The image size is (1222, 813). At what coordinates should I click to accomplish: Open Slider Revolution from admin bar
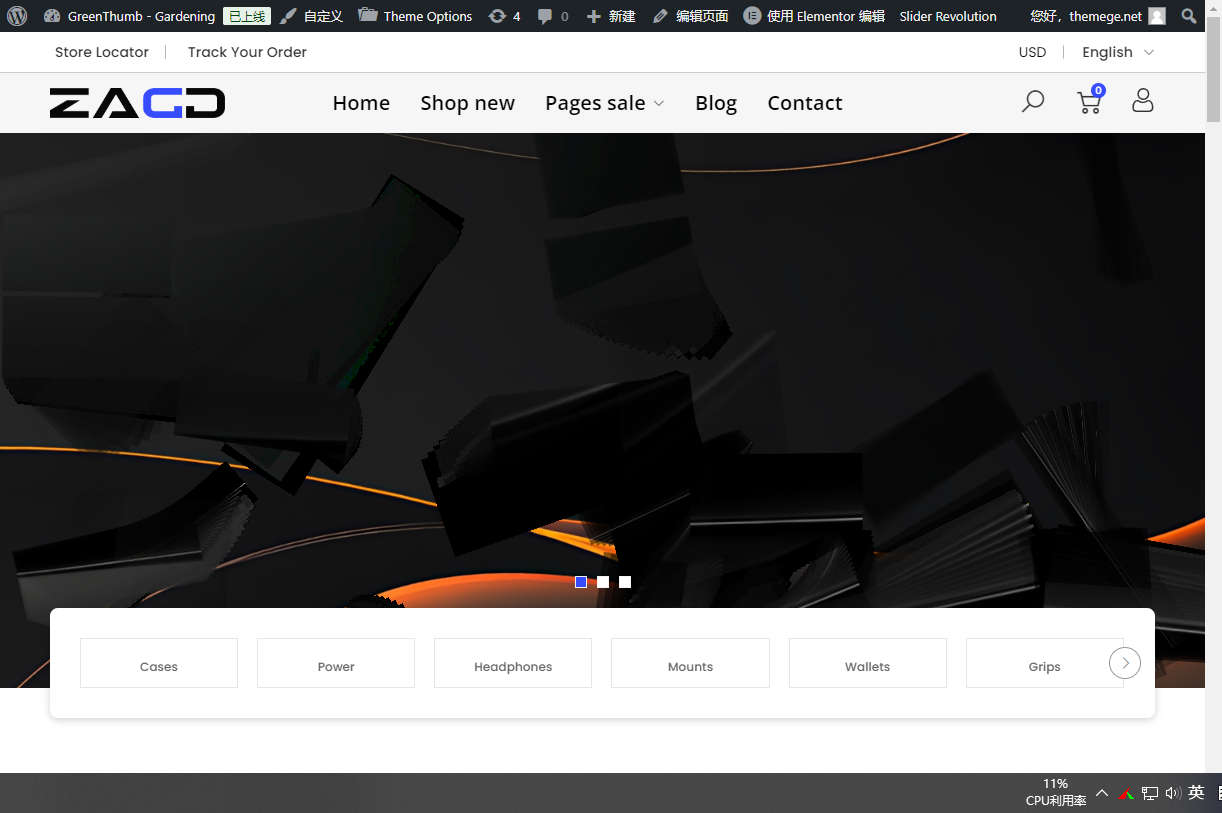[x=948, y=16]
